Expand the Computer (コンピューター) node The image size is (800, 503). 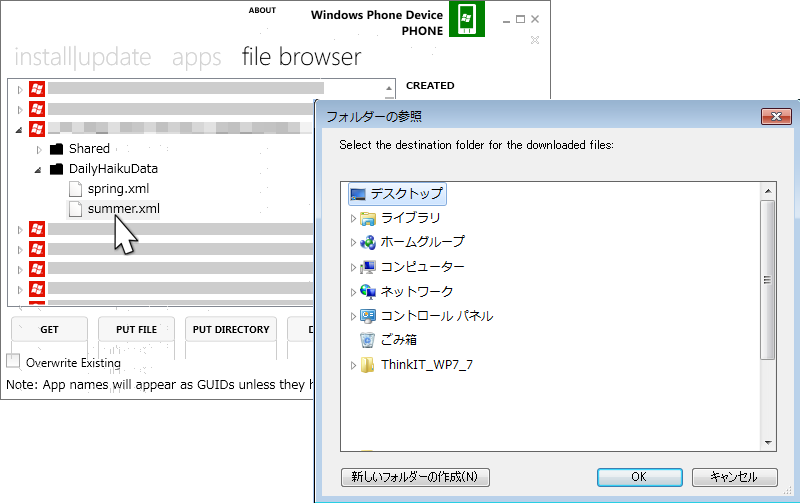[x=353, y=267]
